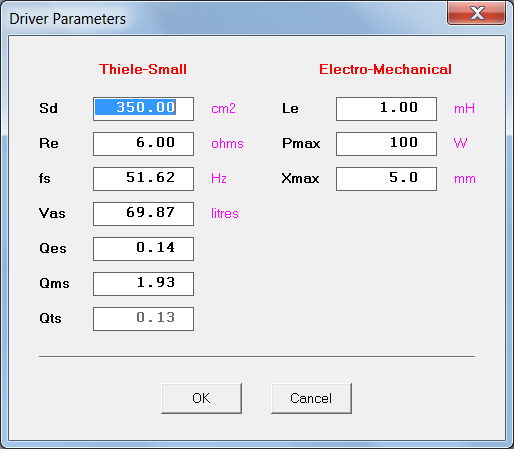
Task: Click the Qes parameter label
Action: coord(53,248)
